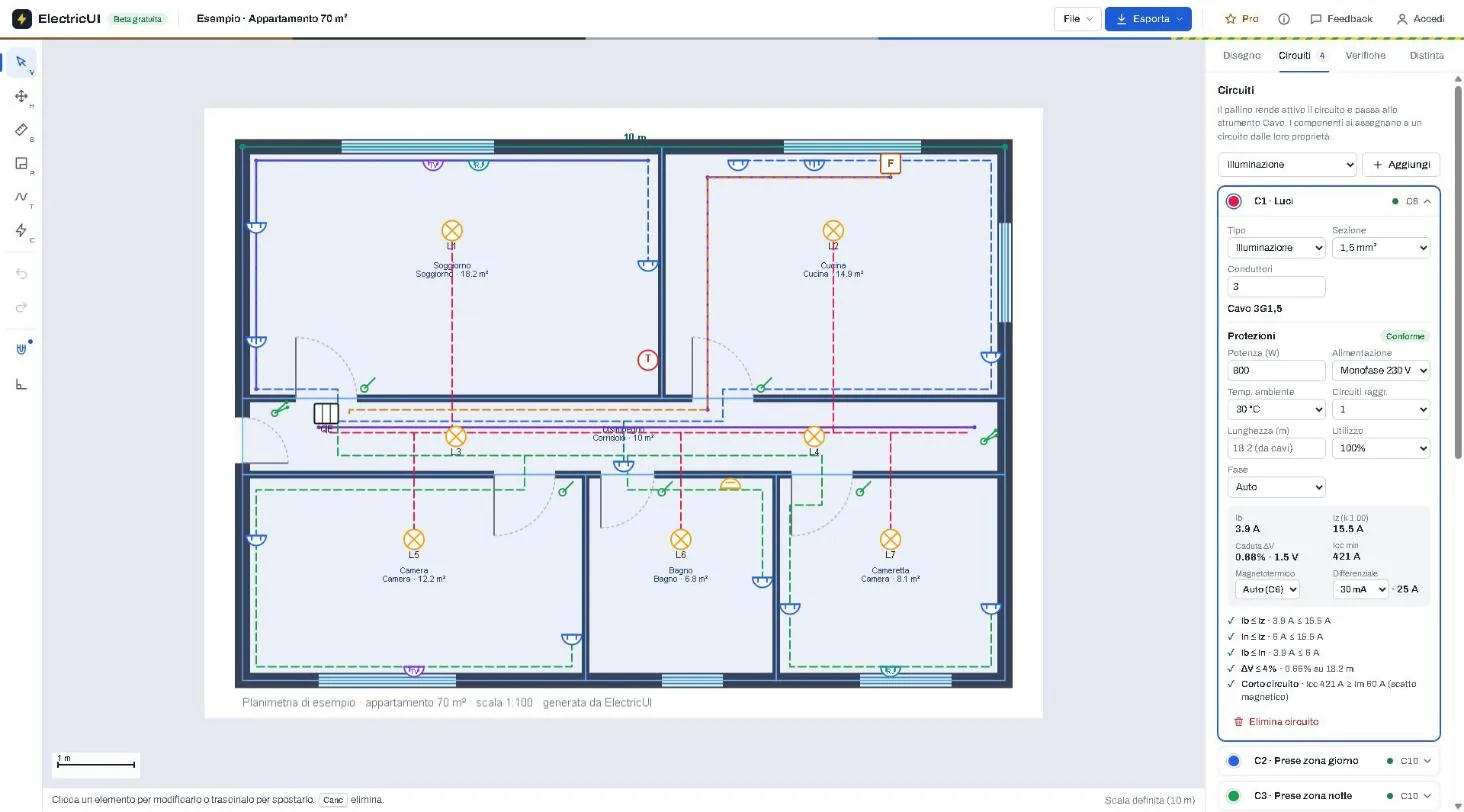Select lamp L2 in Cucina
Viewport: 1464px width, 812px height.
pyautogui.click(x=833, y=231)
